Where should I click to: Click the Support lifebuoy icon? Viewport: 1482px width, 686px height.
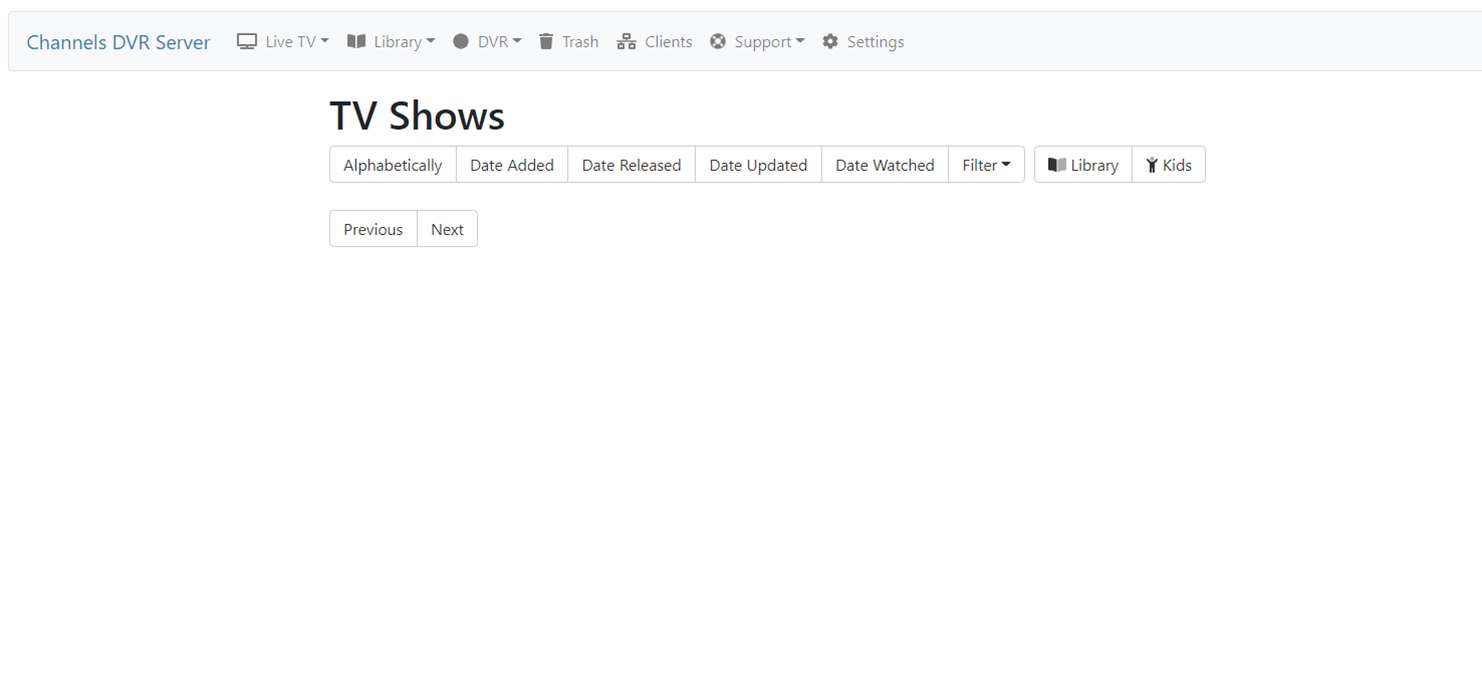pos(718,42)
